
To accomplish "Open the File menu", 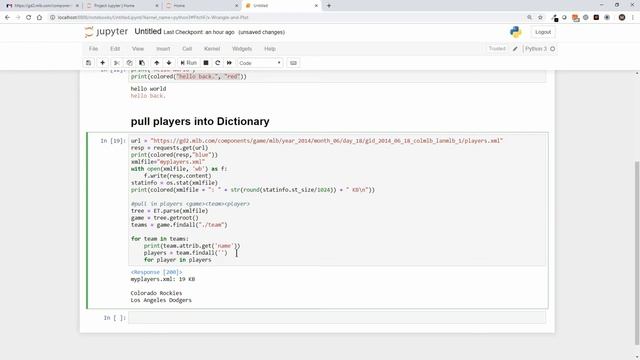I will [x=93, y=49].
